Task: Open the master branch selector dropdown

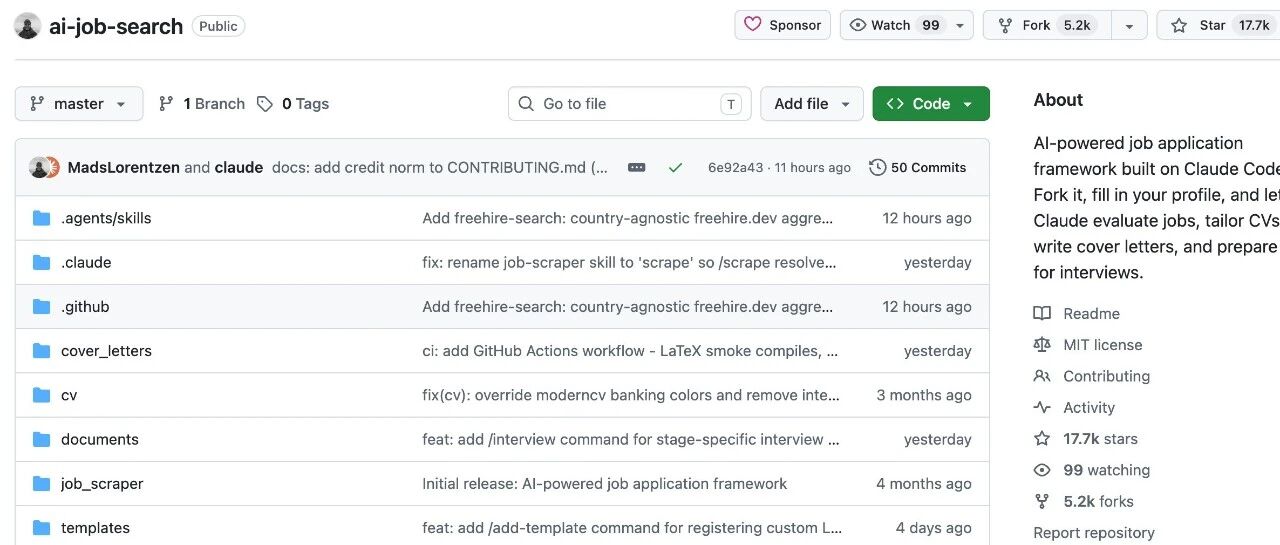Action: pos(79,104)
